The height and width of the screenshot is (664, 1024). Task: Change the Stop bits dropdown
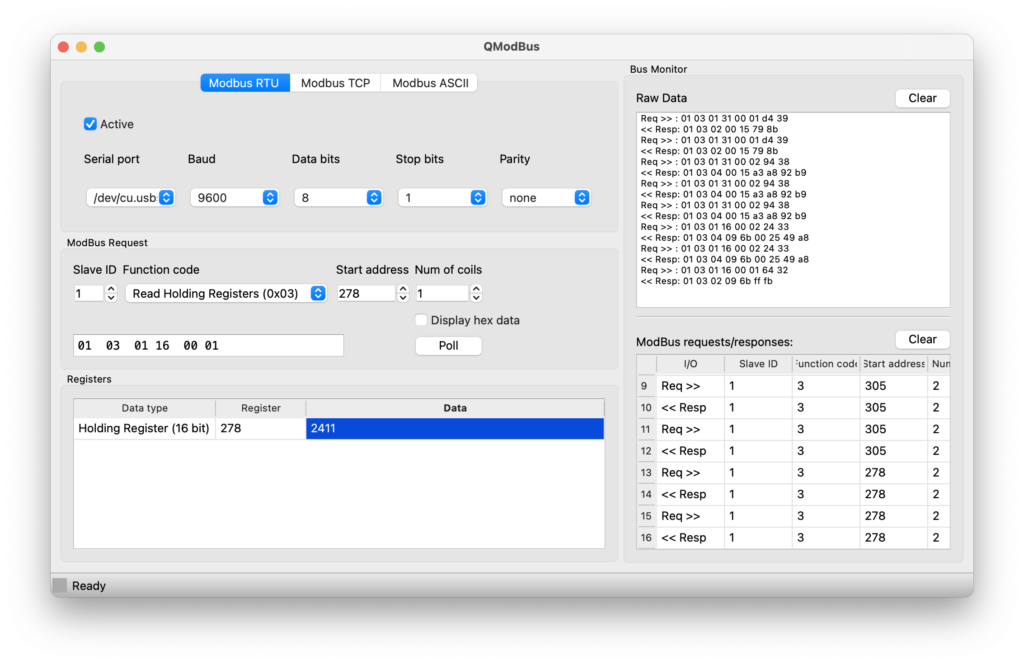(443, 198)
